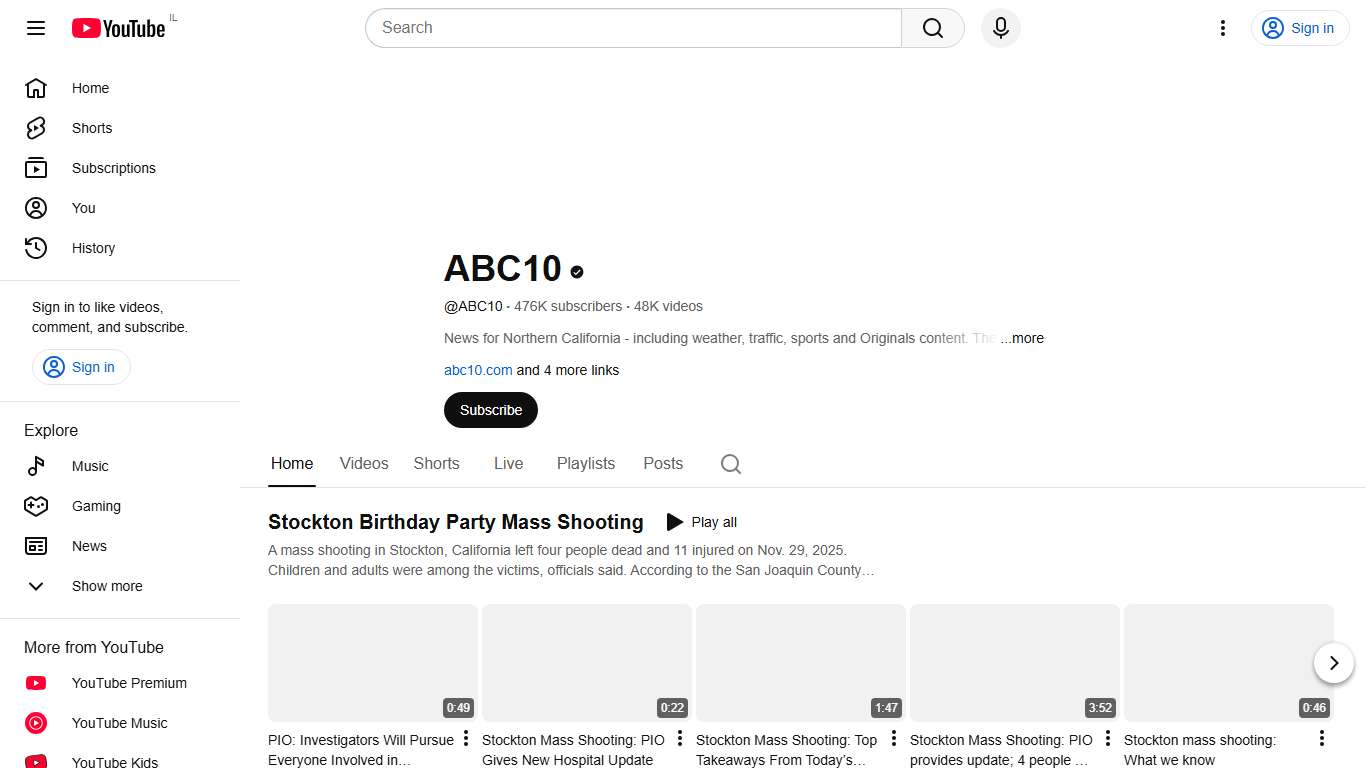Go to the News section
Viewport: 1366px width, 768px height.
(x=89, y=546)
